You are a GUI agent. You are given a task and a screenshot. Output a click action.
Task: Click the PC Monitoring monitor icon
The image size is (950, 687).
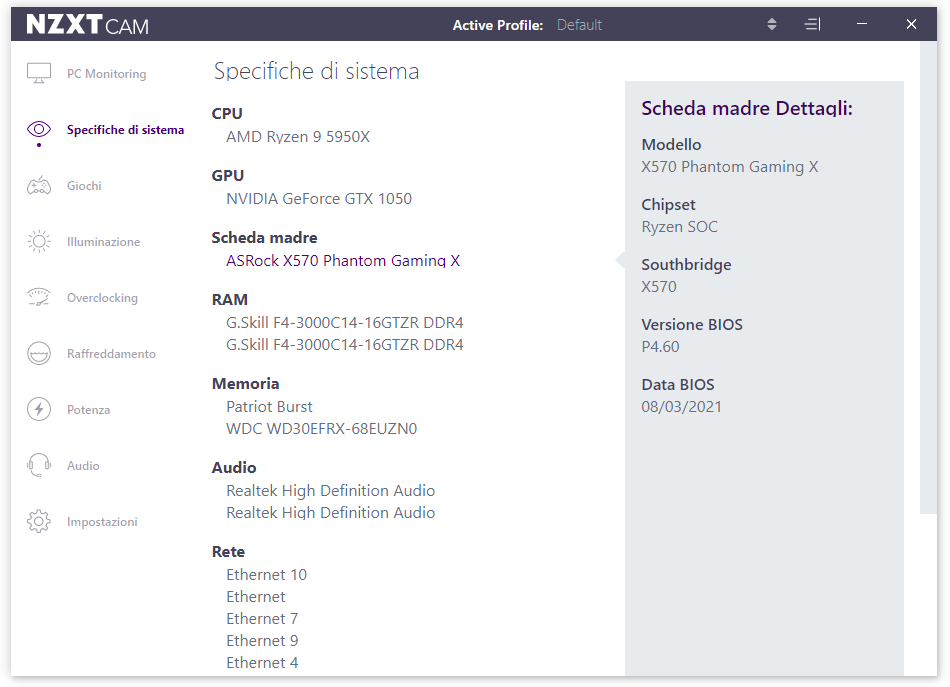click(x=39, y=73)
